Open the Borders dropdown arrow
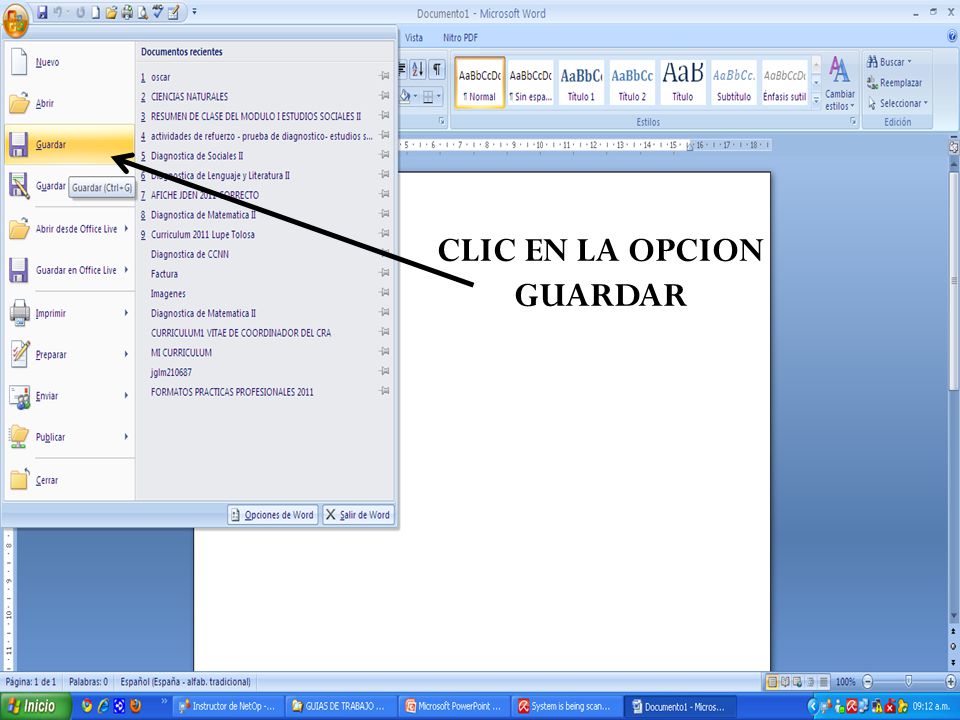The height and width of the screenshot is (720, 960). tap(438, 96)
